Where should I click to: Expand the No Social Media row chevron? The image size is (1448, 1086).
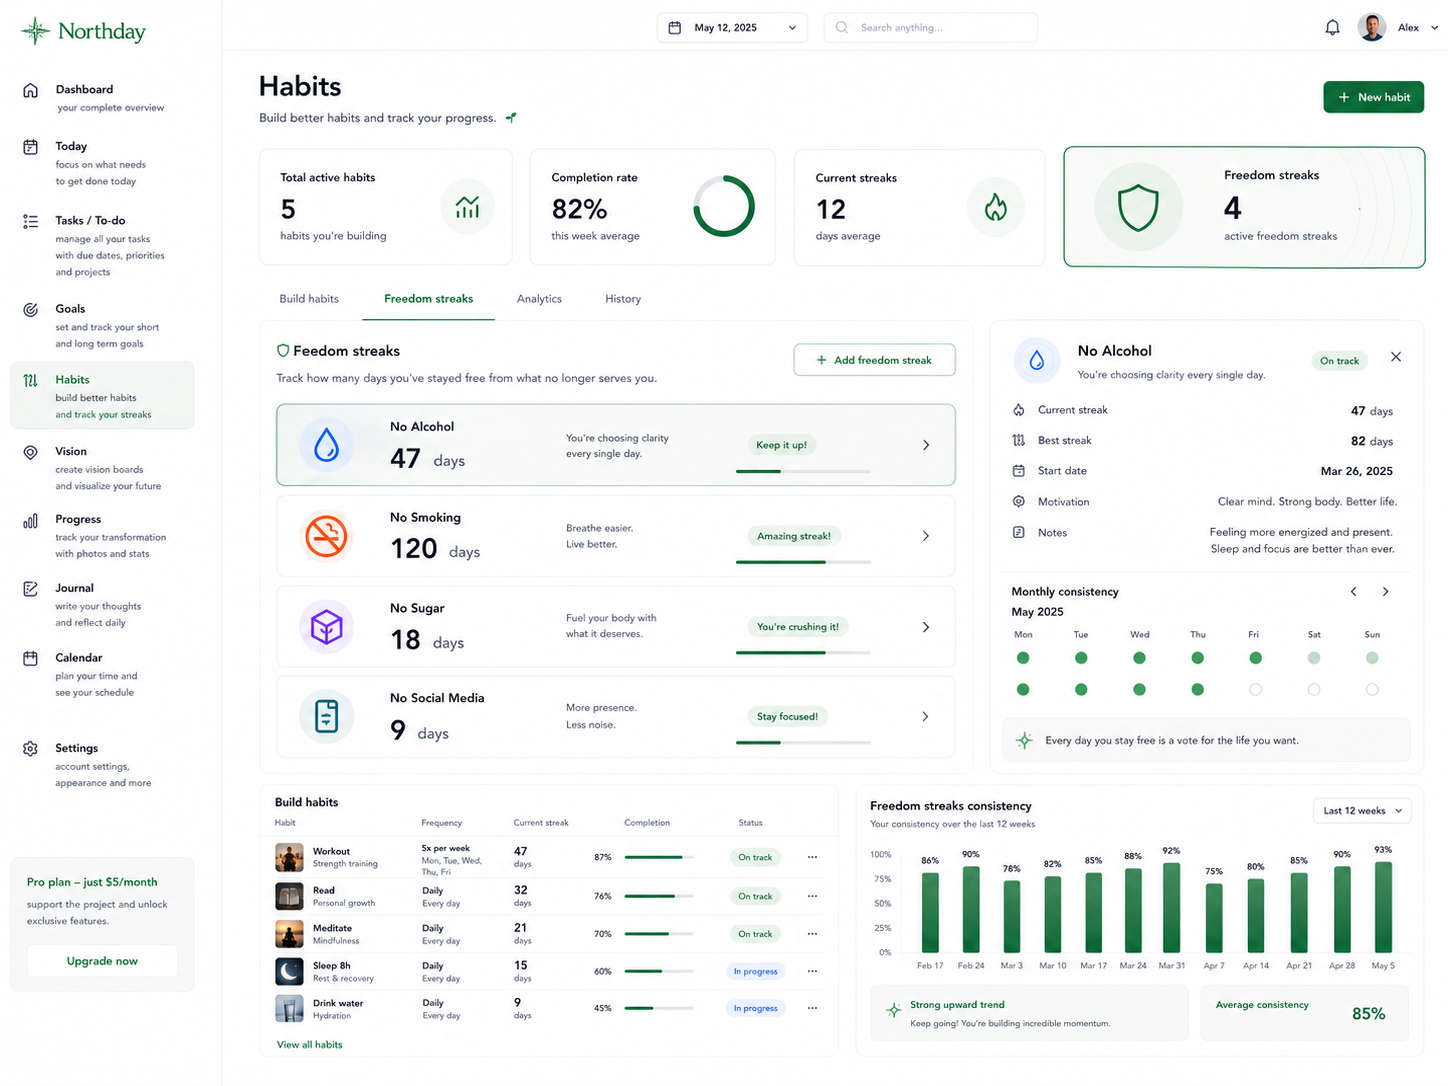click(926, 716)
